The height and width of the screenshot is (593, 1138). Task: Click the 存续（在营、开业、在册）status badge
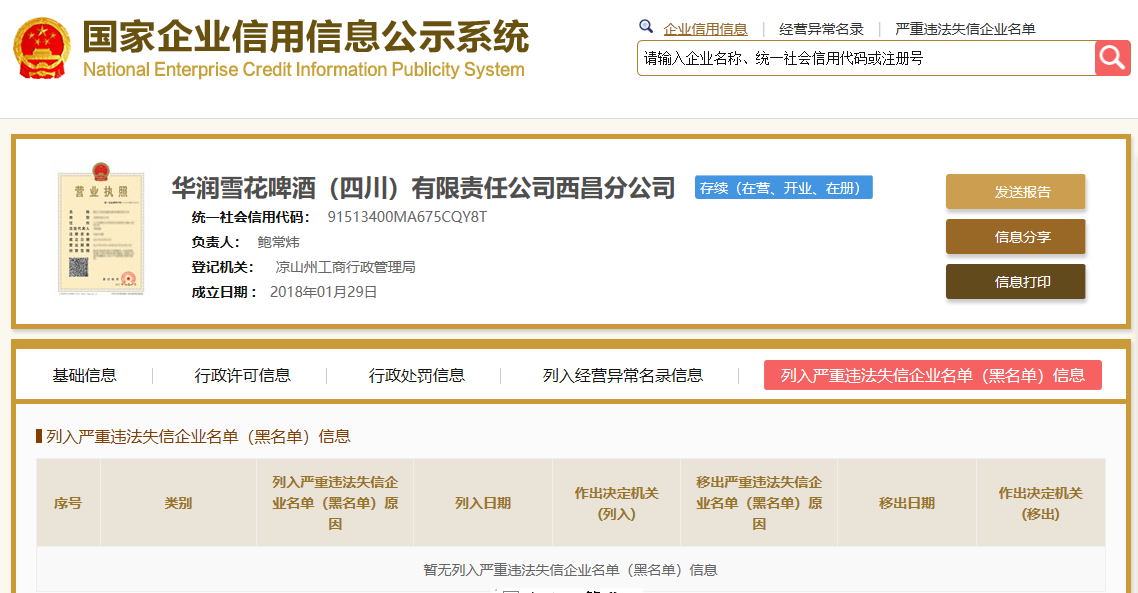(784, 188)
